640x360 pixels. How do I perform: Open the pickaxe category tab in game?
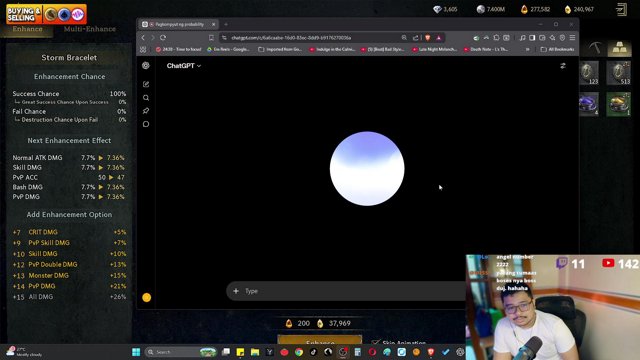click(595, 48)
